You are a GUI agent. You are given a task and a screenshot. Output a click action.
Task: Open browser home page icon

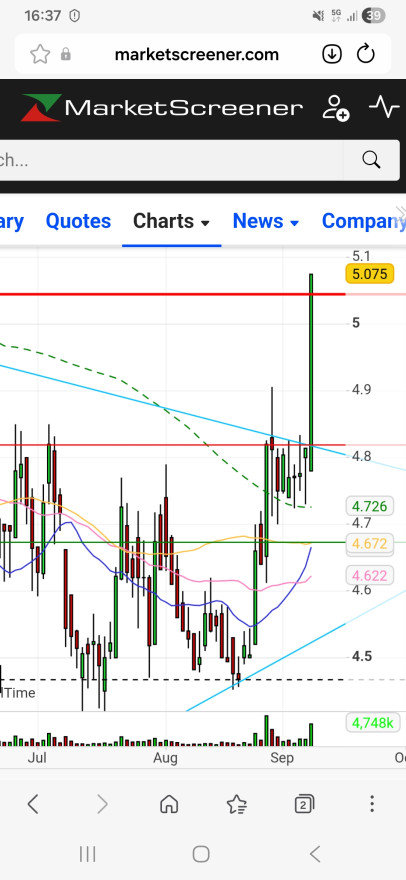169,804
